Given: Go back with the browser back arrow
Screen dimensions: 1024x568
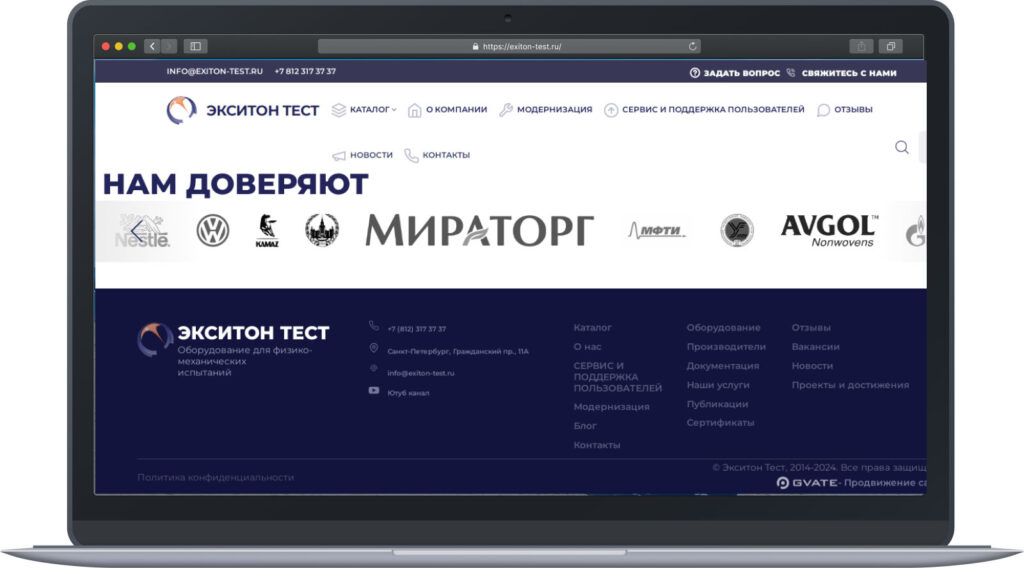Looking at the screenshot, I should [152, 46].
